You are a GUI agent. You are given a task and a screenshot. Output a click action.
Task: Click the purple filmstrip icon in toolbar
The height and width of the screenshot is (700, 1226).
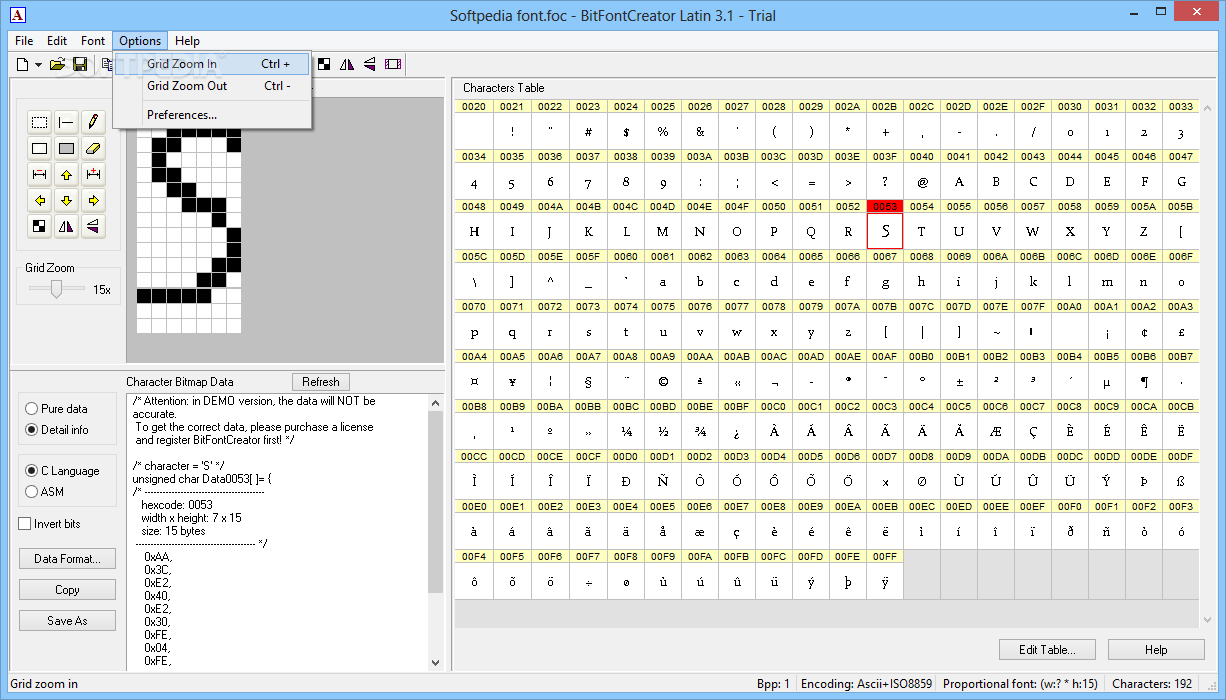pyautogui.click(x=393, y=64)
